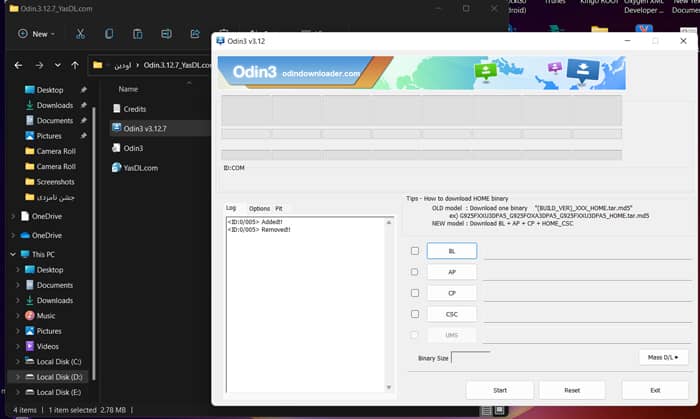Expand the first OneDrive node
The width and height of the screenshot is (700, 419).
click(x=13, y=216)
